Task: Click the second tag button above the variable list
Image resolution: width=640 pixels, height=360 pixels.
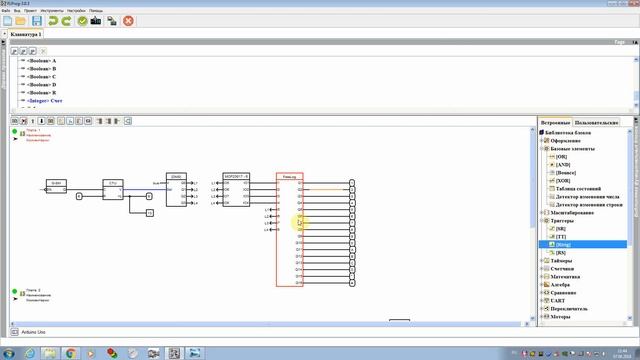Action: (x=23, y=51)
